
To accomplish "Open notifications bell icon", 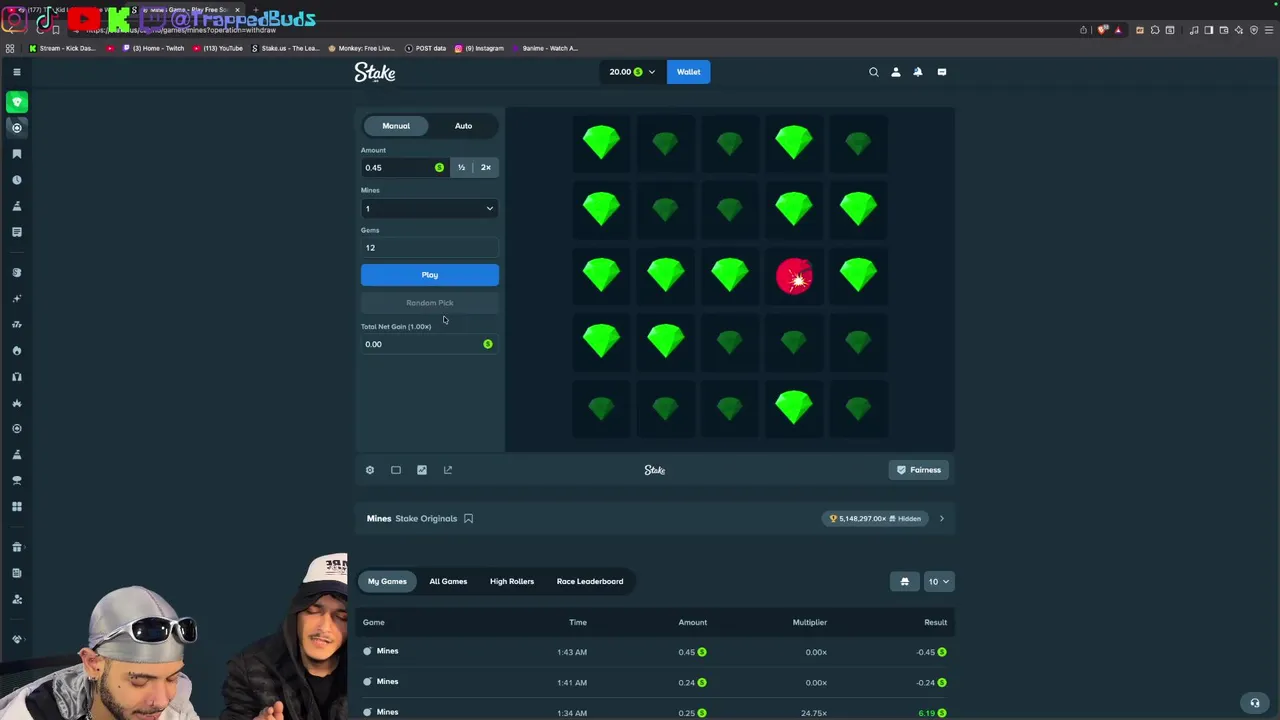I will coord(918,72).
